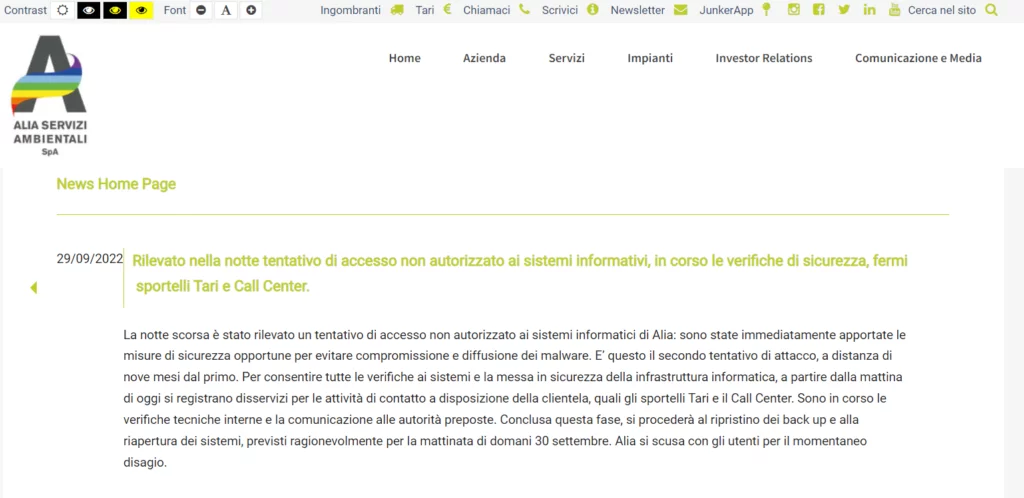The image size is (1024, 498).
Task: Click the Ingombranti truck icon
Action: click(397, 10)
